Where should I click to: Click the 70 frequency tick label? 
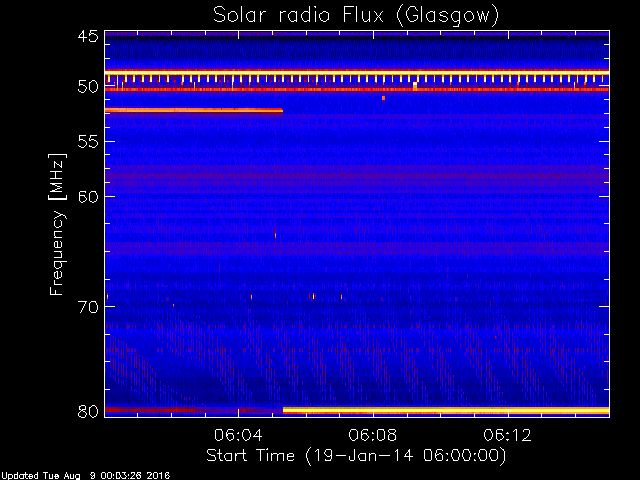88,307
